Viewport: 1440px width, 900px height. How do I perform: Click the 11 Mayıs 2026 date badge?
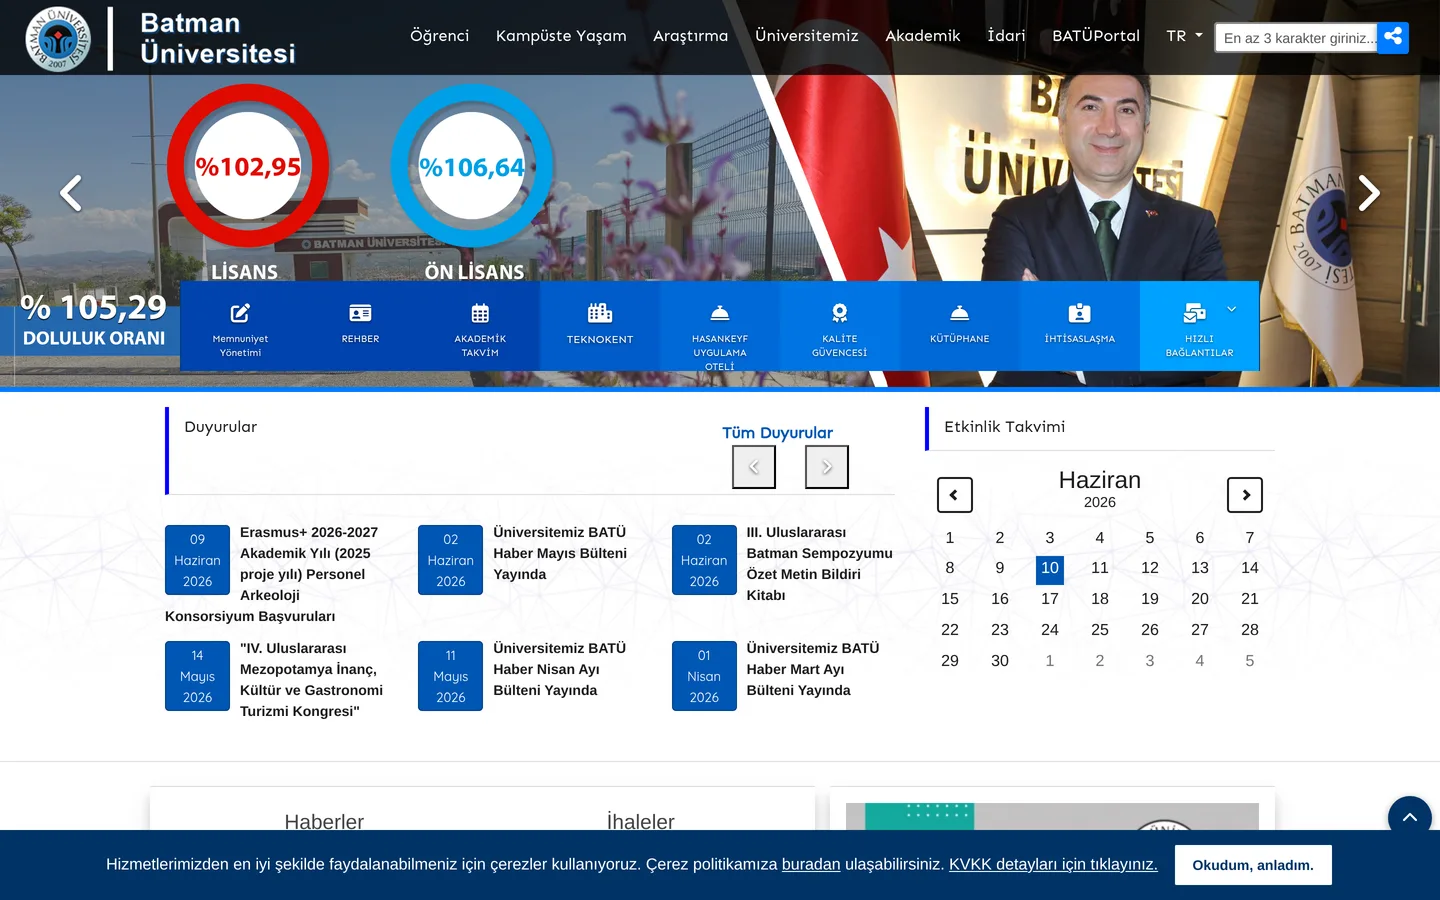click(451, 676)
